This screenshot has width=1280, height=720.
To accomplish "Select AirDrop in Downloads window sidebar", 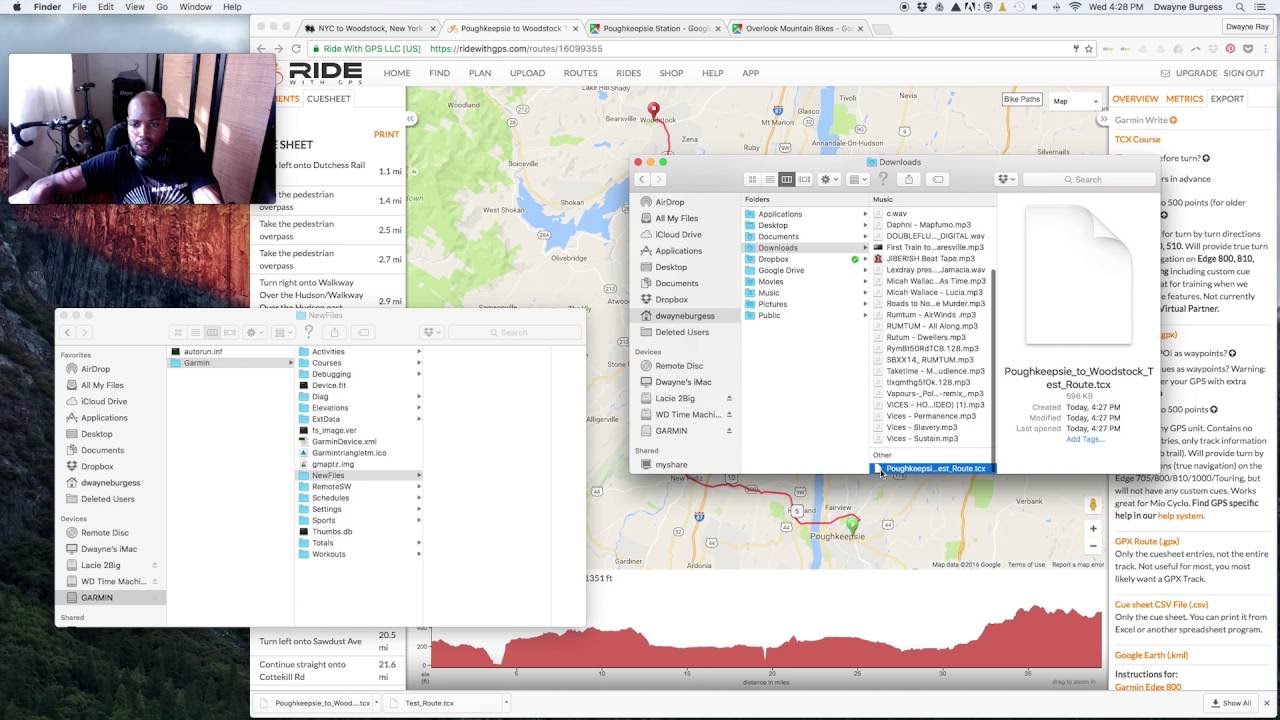I will 669,202.
